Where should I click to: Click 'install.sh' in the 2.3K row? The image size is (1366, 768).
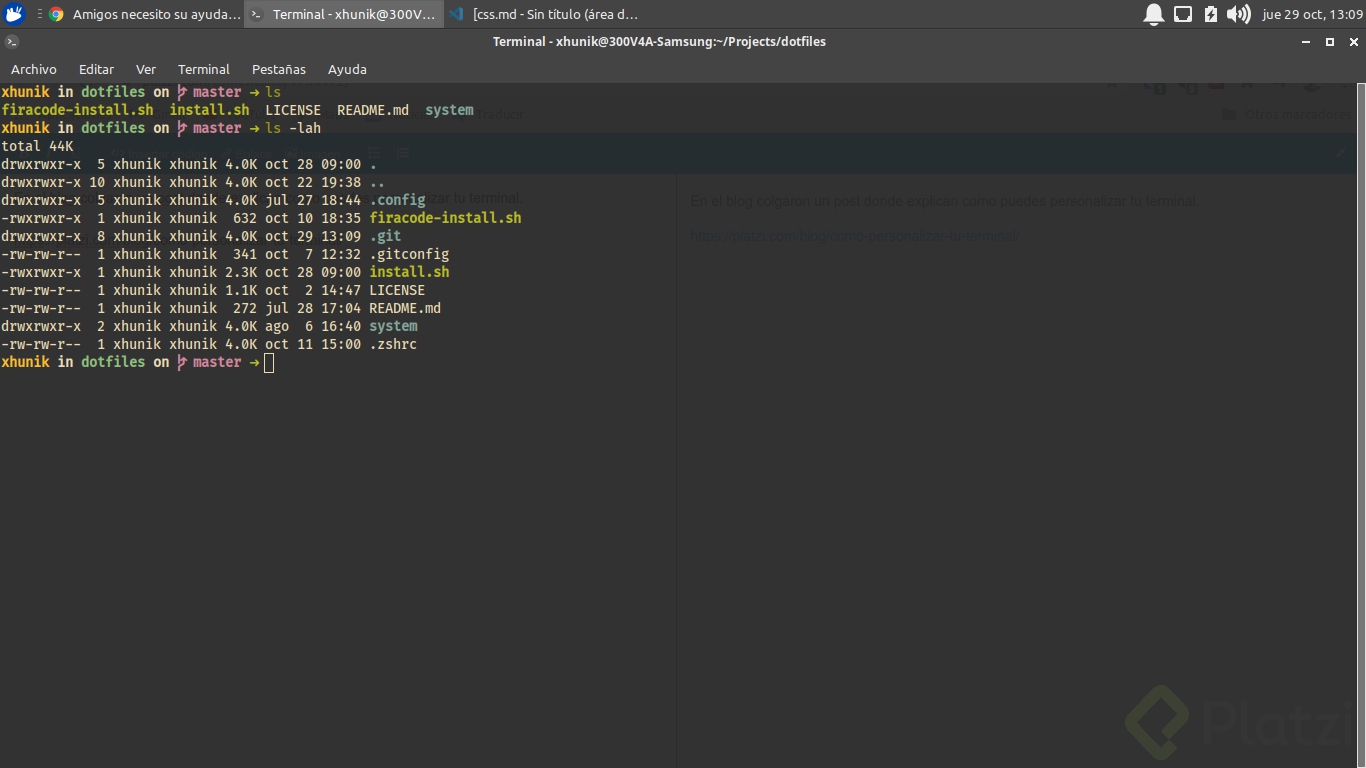click(x=409, y=272)
